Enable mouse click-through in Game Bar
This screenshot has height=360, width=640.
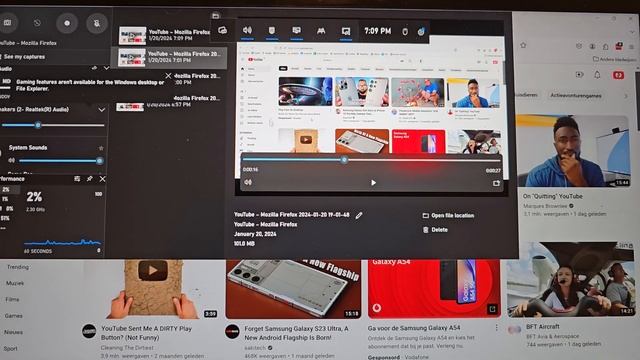[405, 31]
